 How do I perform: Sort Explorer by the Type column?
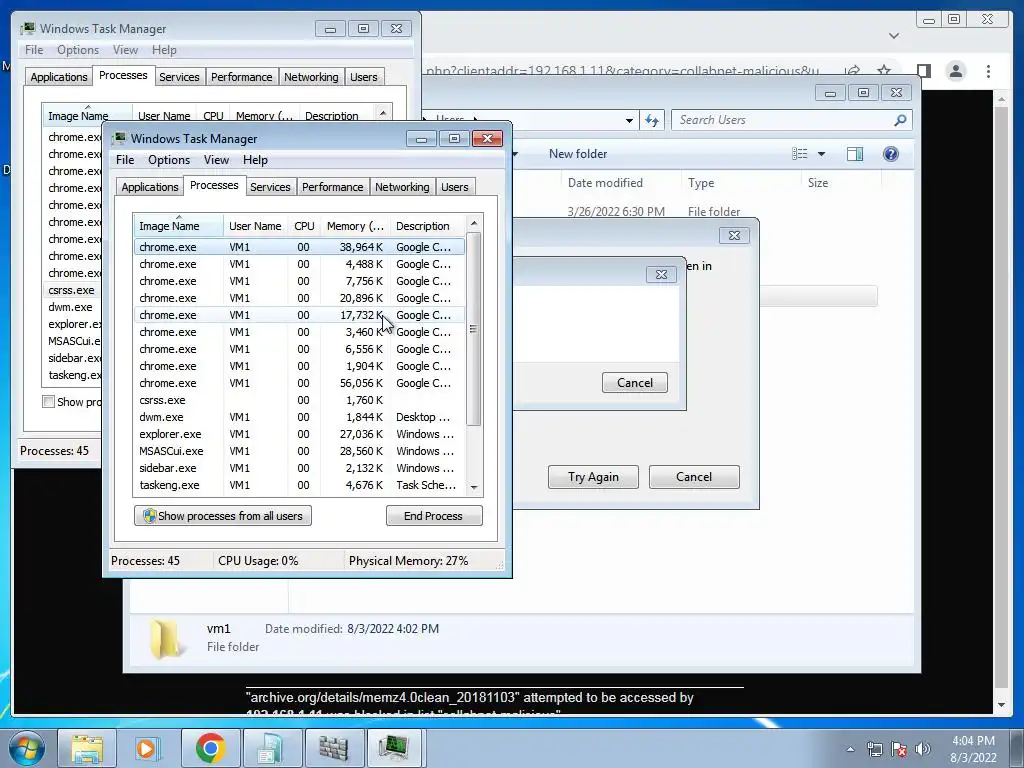tap(701, 183)
